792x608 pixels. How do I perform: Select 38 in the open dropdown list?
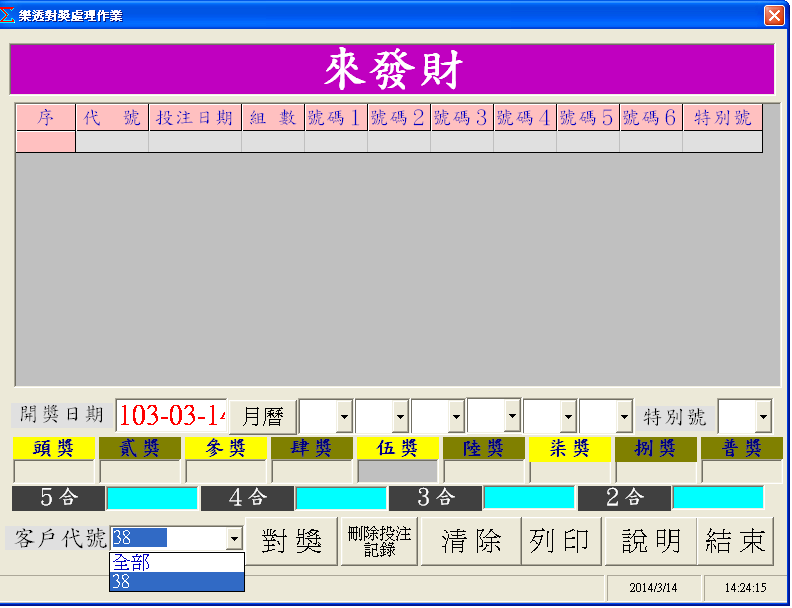coord(177,581)
